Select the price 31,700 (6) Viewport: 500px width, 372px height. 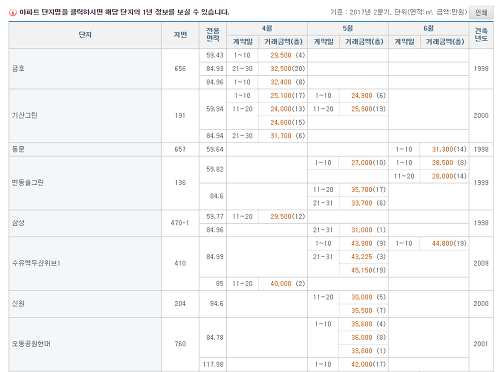[x=288, y=136]
